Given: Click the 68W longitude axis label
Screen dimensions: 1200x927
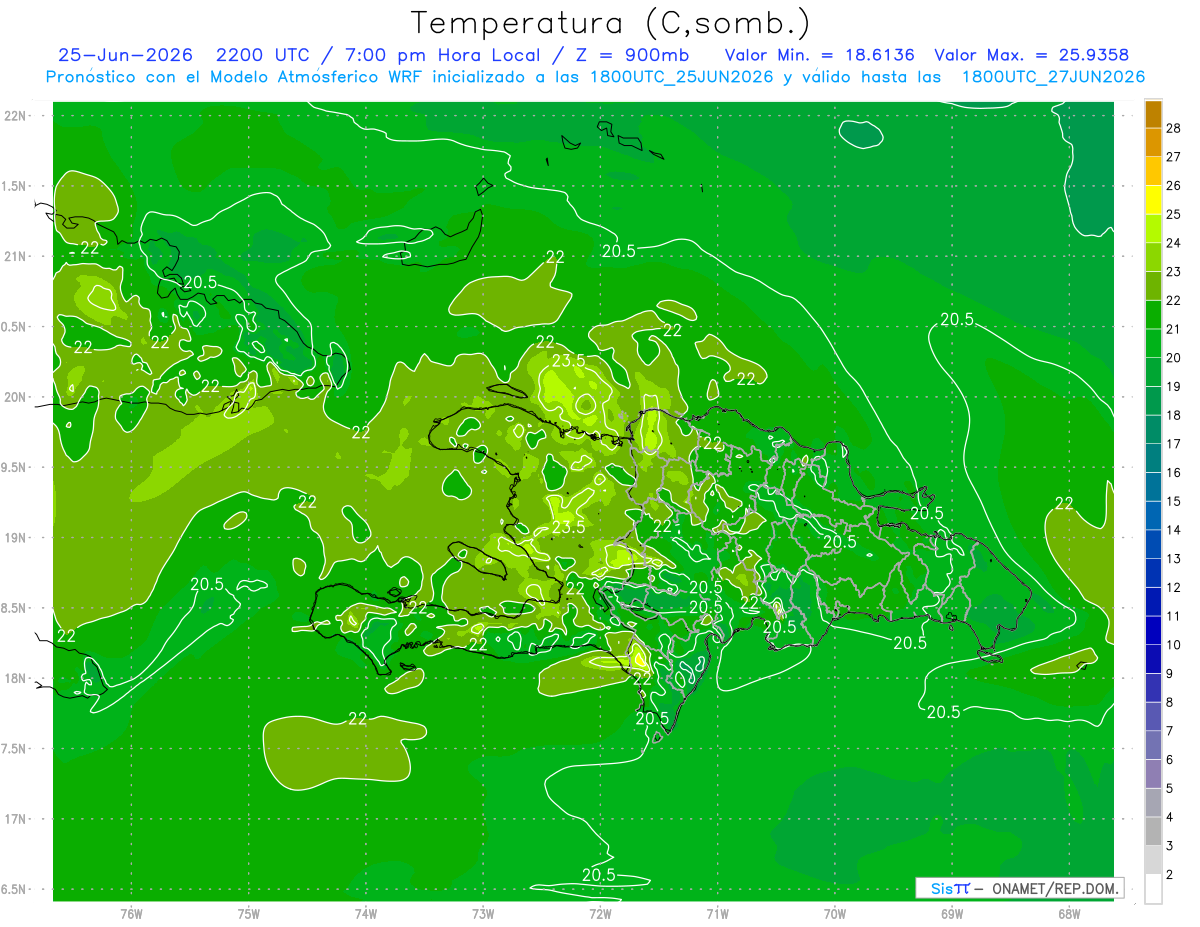Looking at the screenshot, I should click(1068, 913).
